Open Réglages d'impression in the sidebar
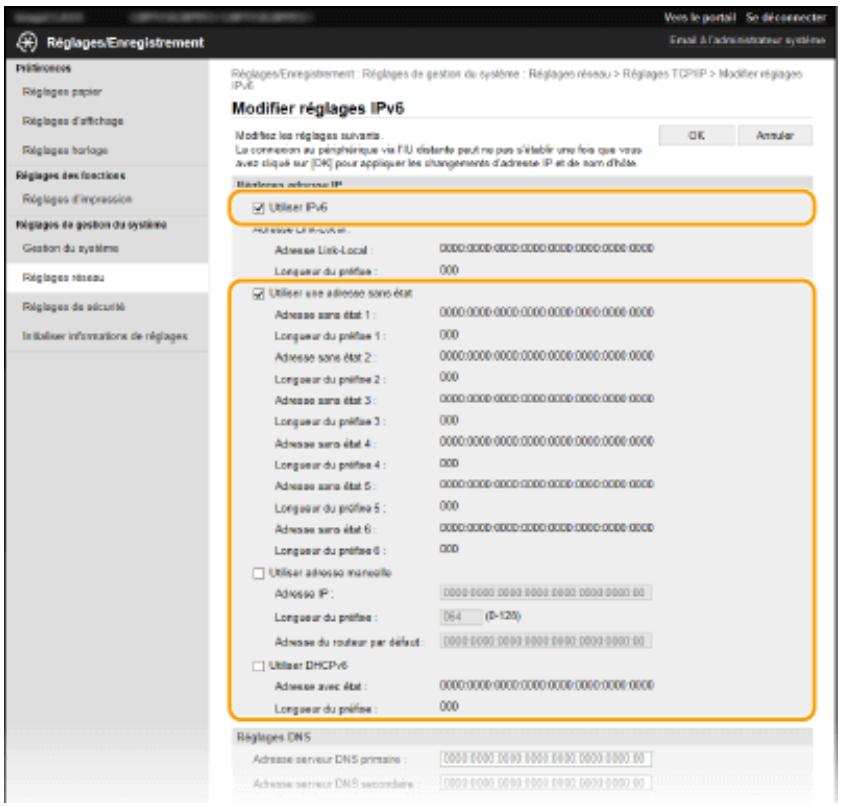Viewport: 843px width, 806px height. [77, 199]
